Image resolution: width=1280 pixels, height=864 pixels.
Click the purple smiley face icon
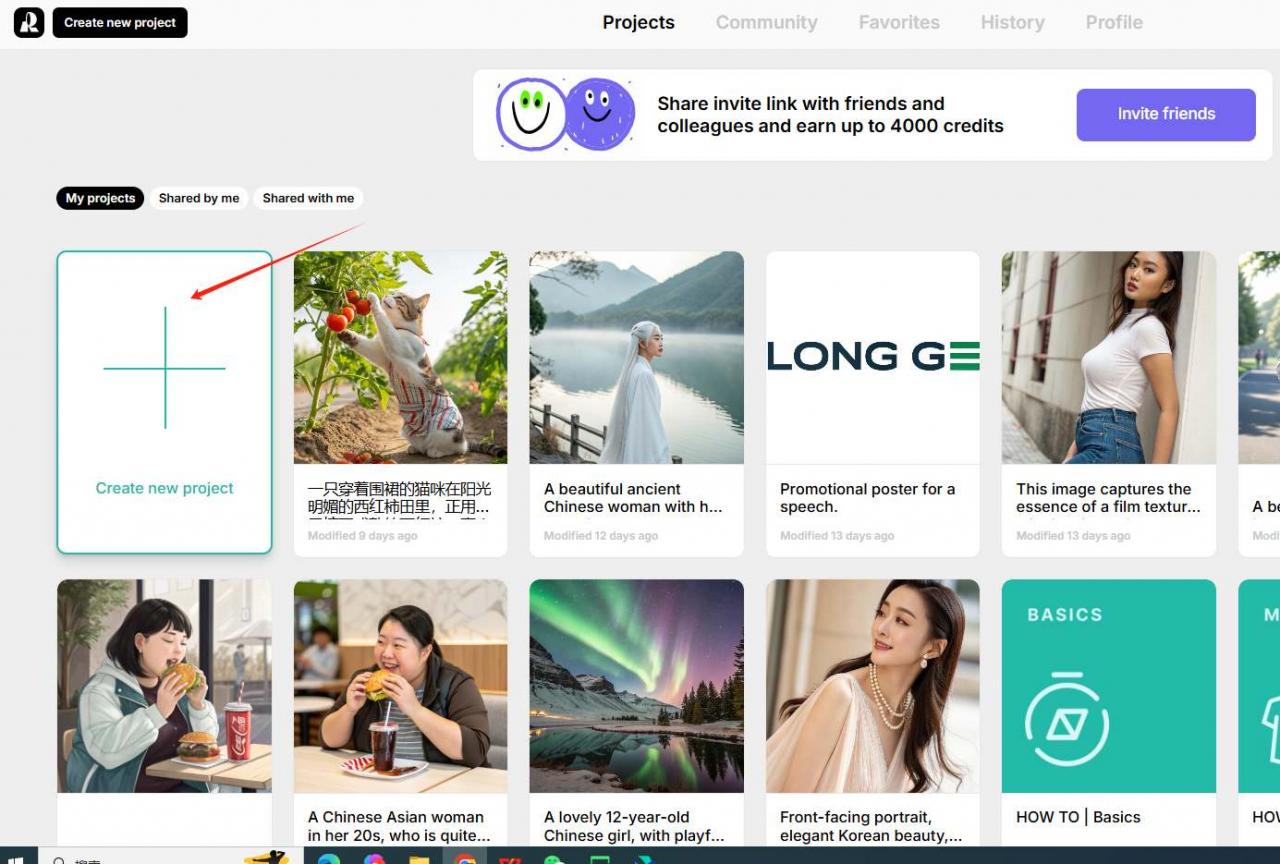(600, 114)
